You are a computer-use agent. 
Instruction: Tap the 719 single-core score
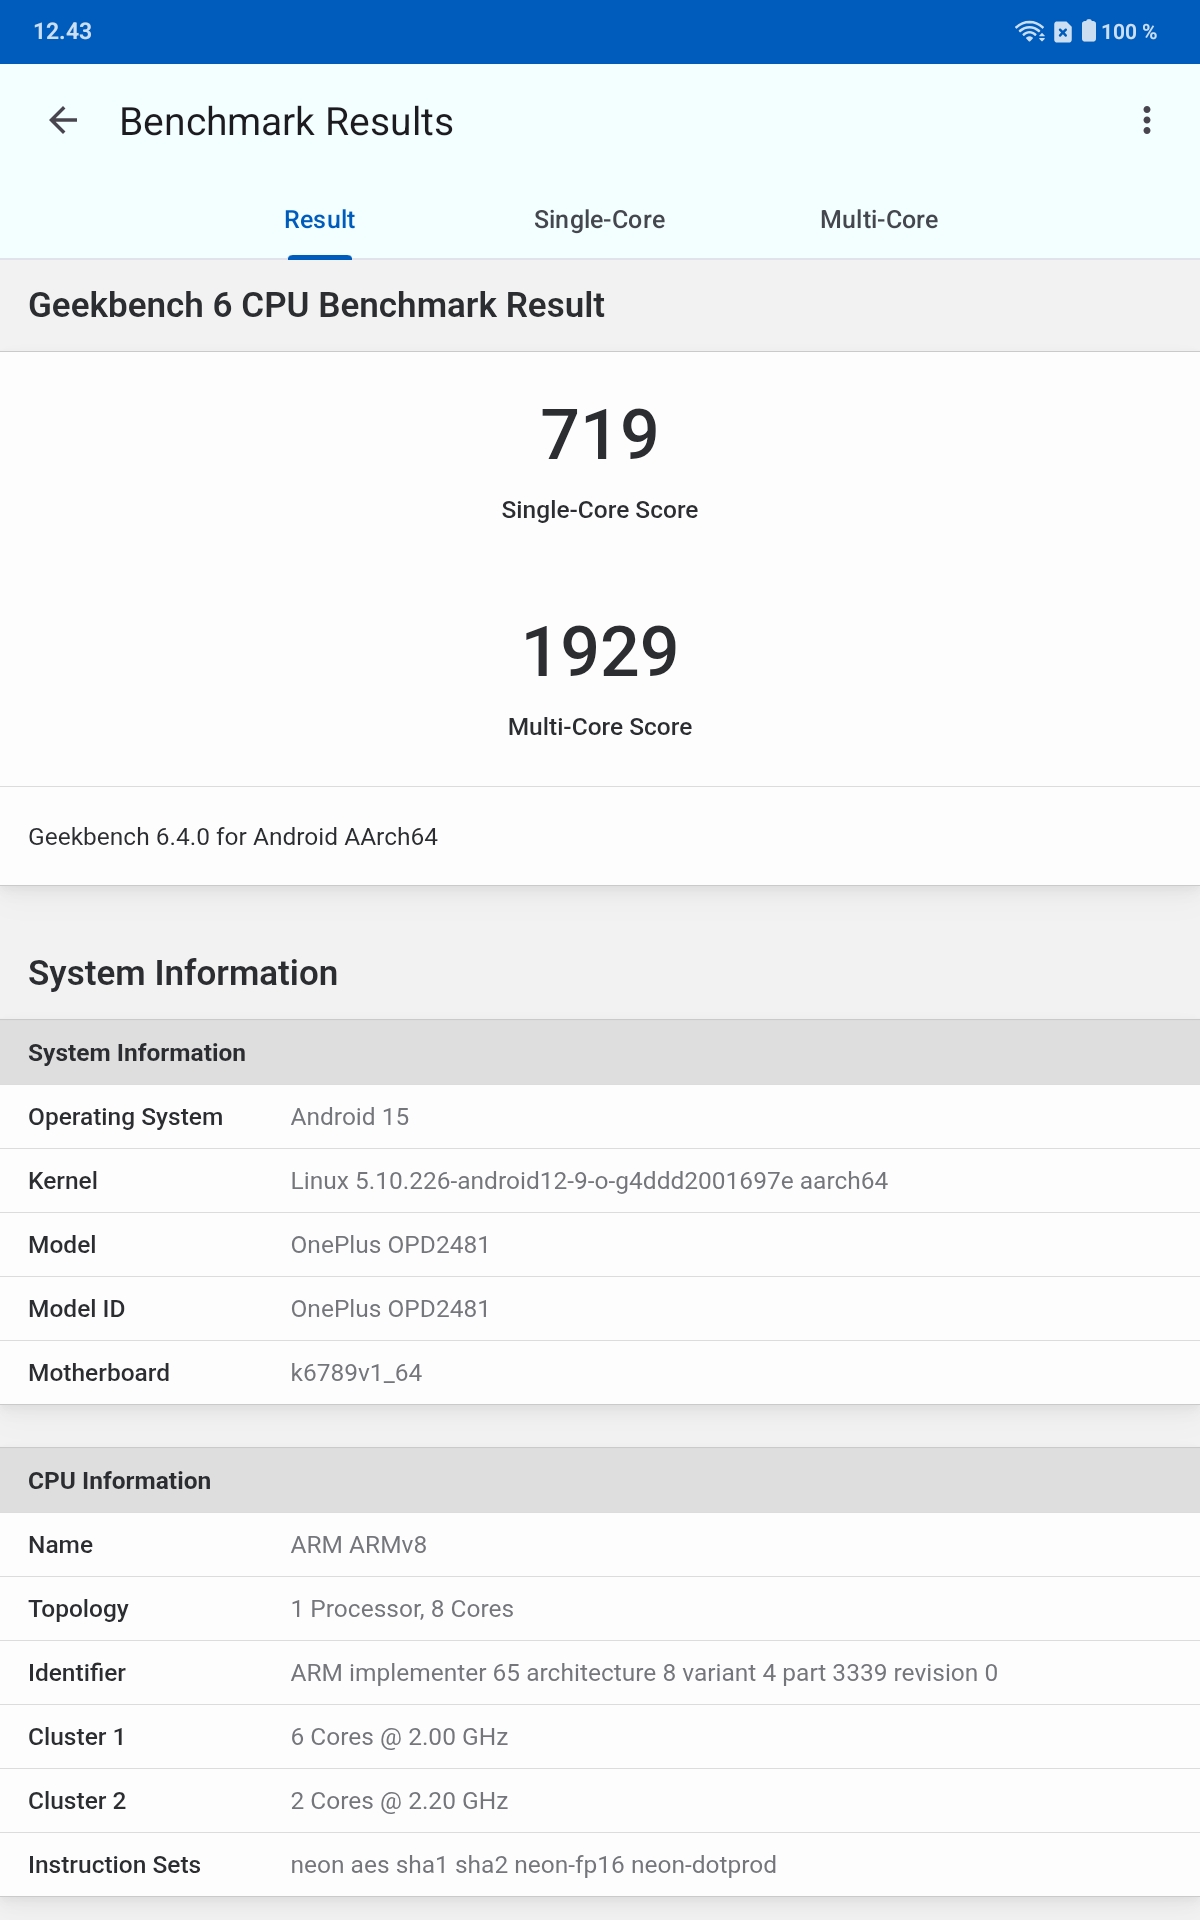pos(600,435)
